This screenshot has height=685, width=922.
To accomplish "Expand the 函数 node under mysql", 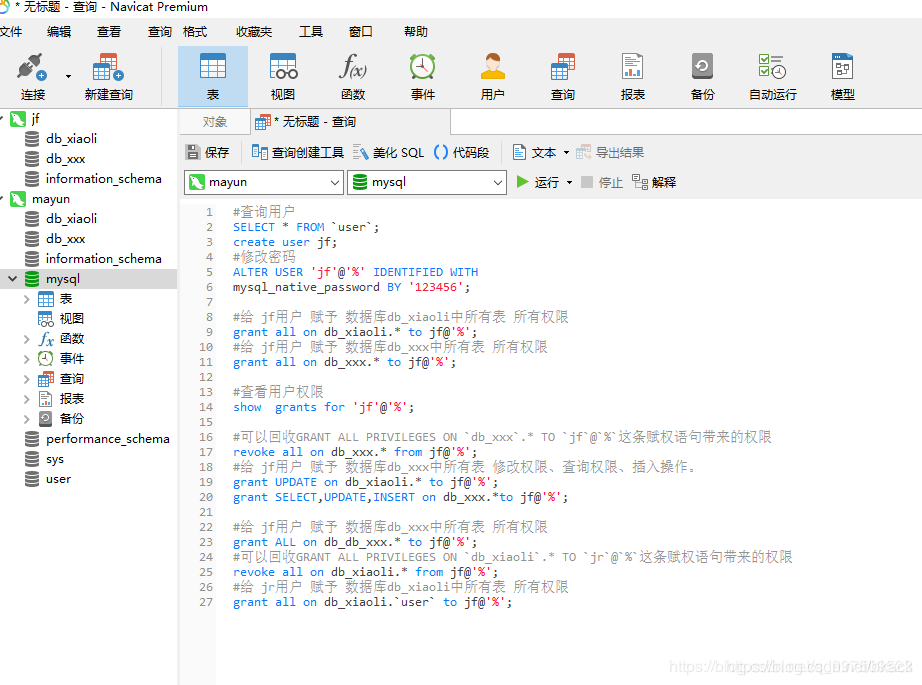I will [x=26, y=339].
